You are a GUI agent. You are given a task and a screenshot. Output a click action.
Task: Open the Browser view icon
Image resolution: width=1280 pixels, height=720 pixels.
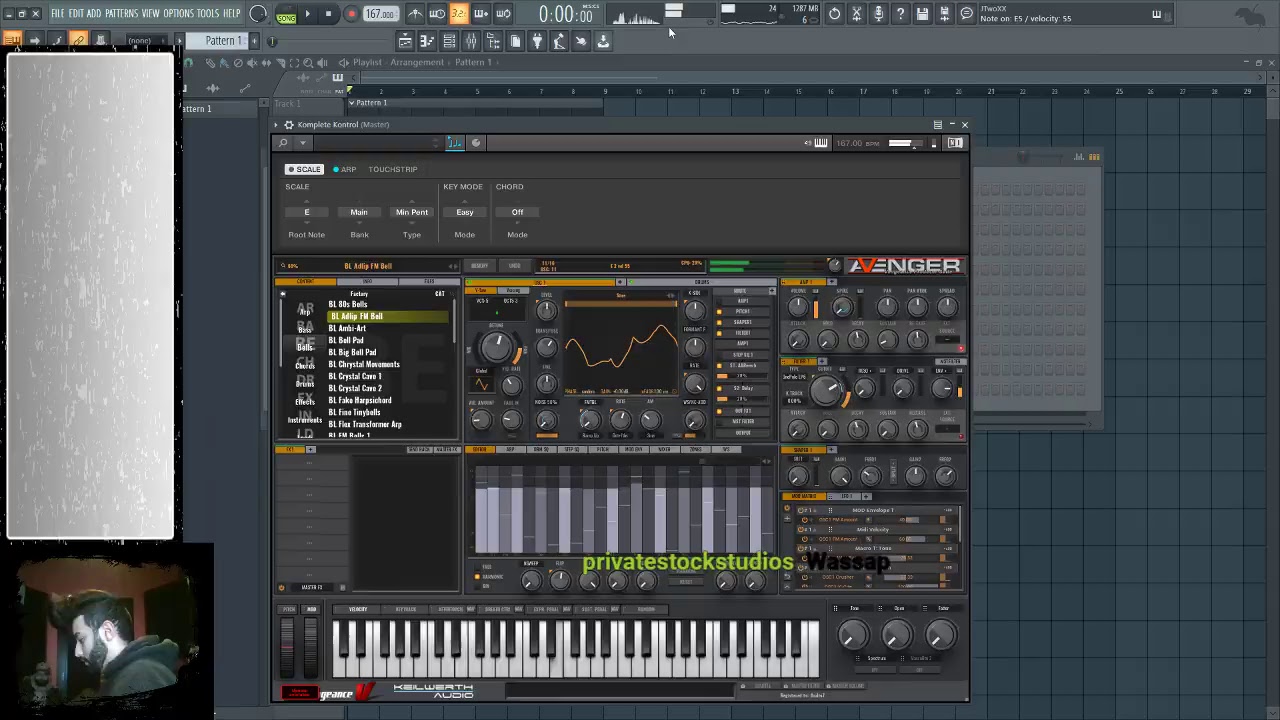click(x=493, y=41)
